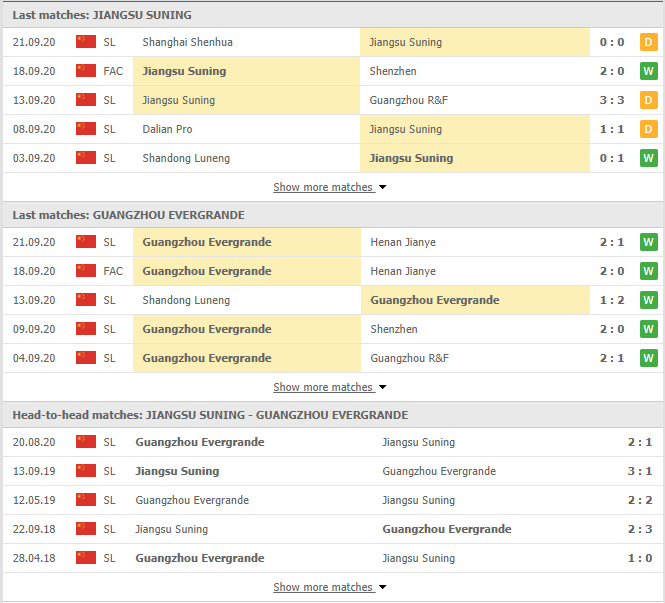Expand more matches under Guangzhou Evergrande section

tap(330, 387)
